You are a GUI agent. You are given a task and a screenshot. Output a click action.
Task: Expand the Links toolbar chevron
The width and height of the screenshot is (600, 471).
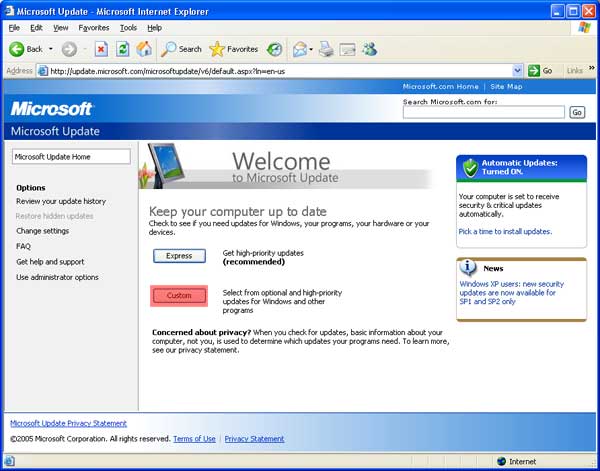click(592, 68)
